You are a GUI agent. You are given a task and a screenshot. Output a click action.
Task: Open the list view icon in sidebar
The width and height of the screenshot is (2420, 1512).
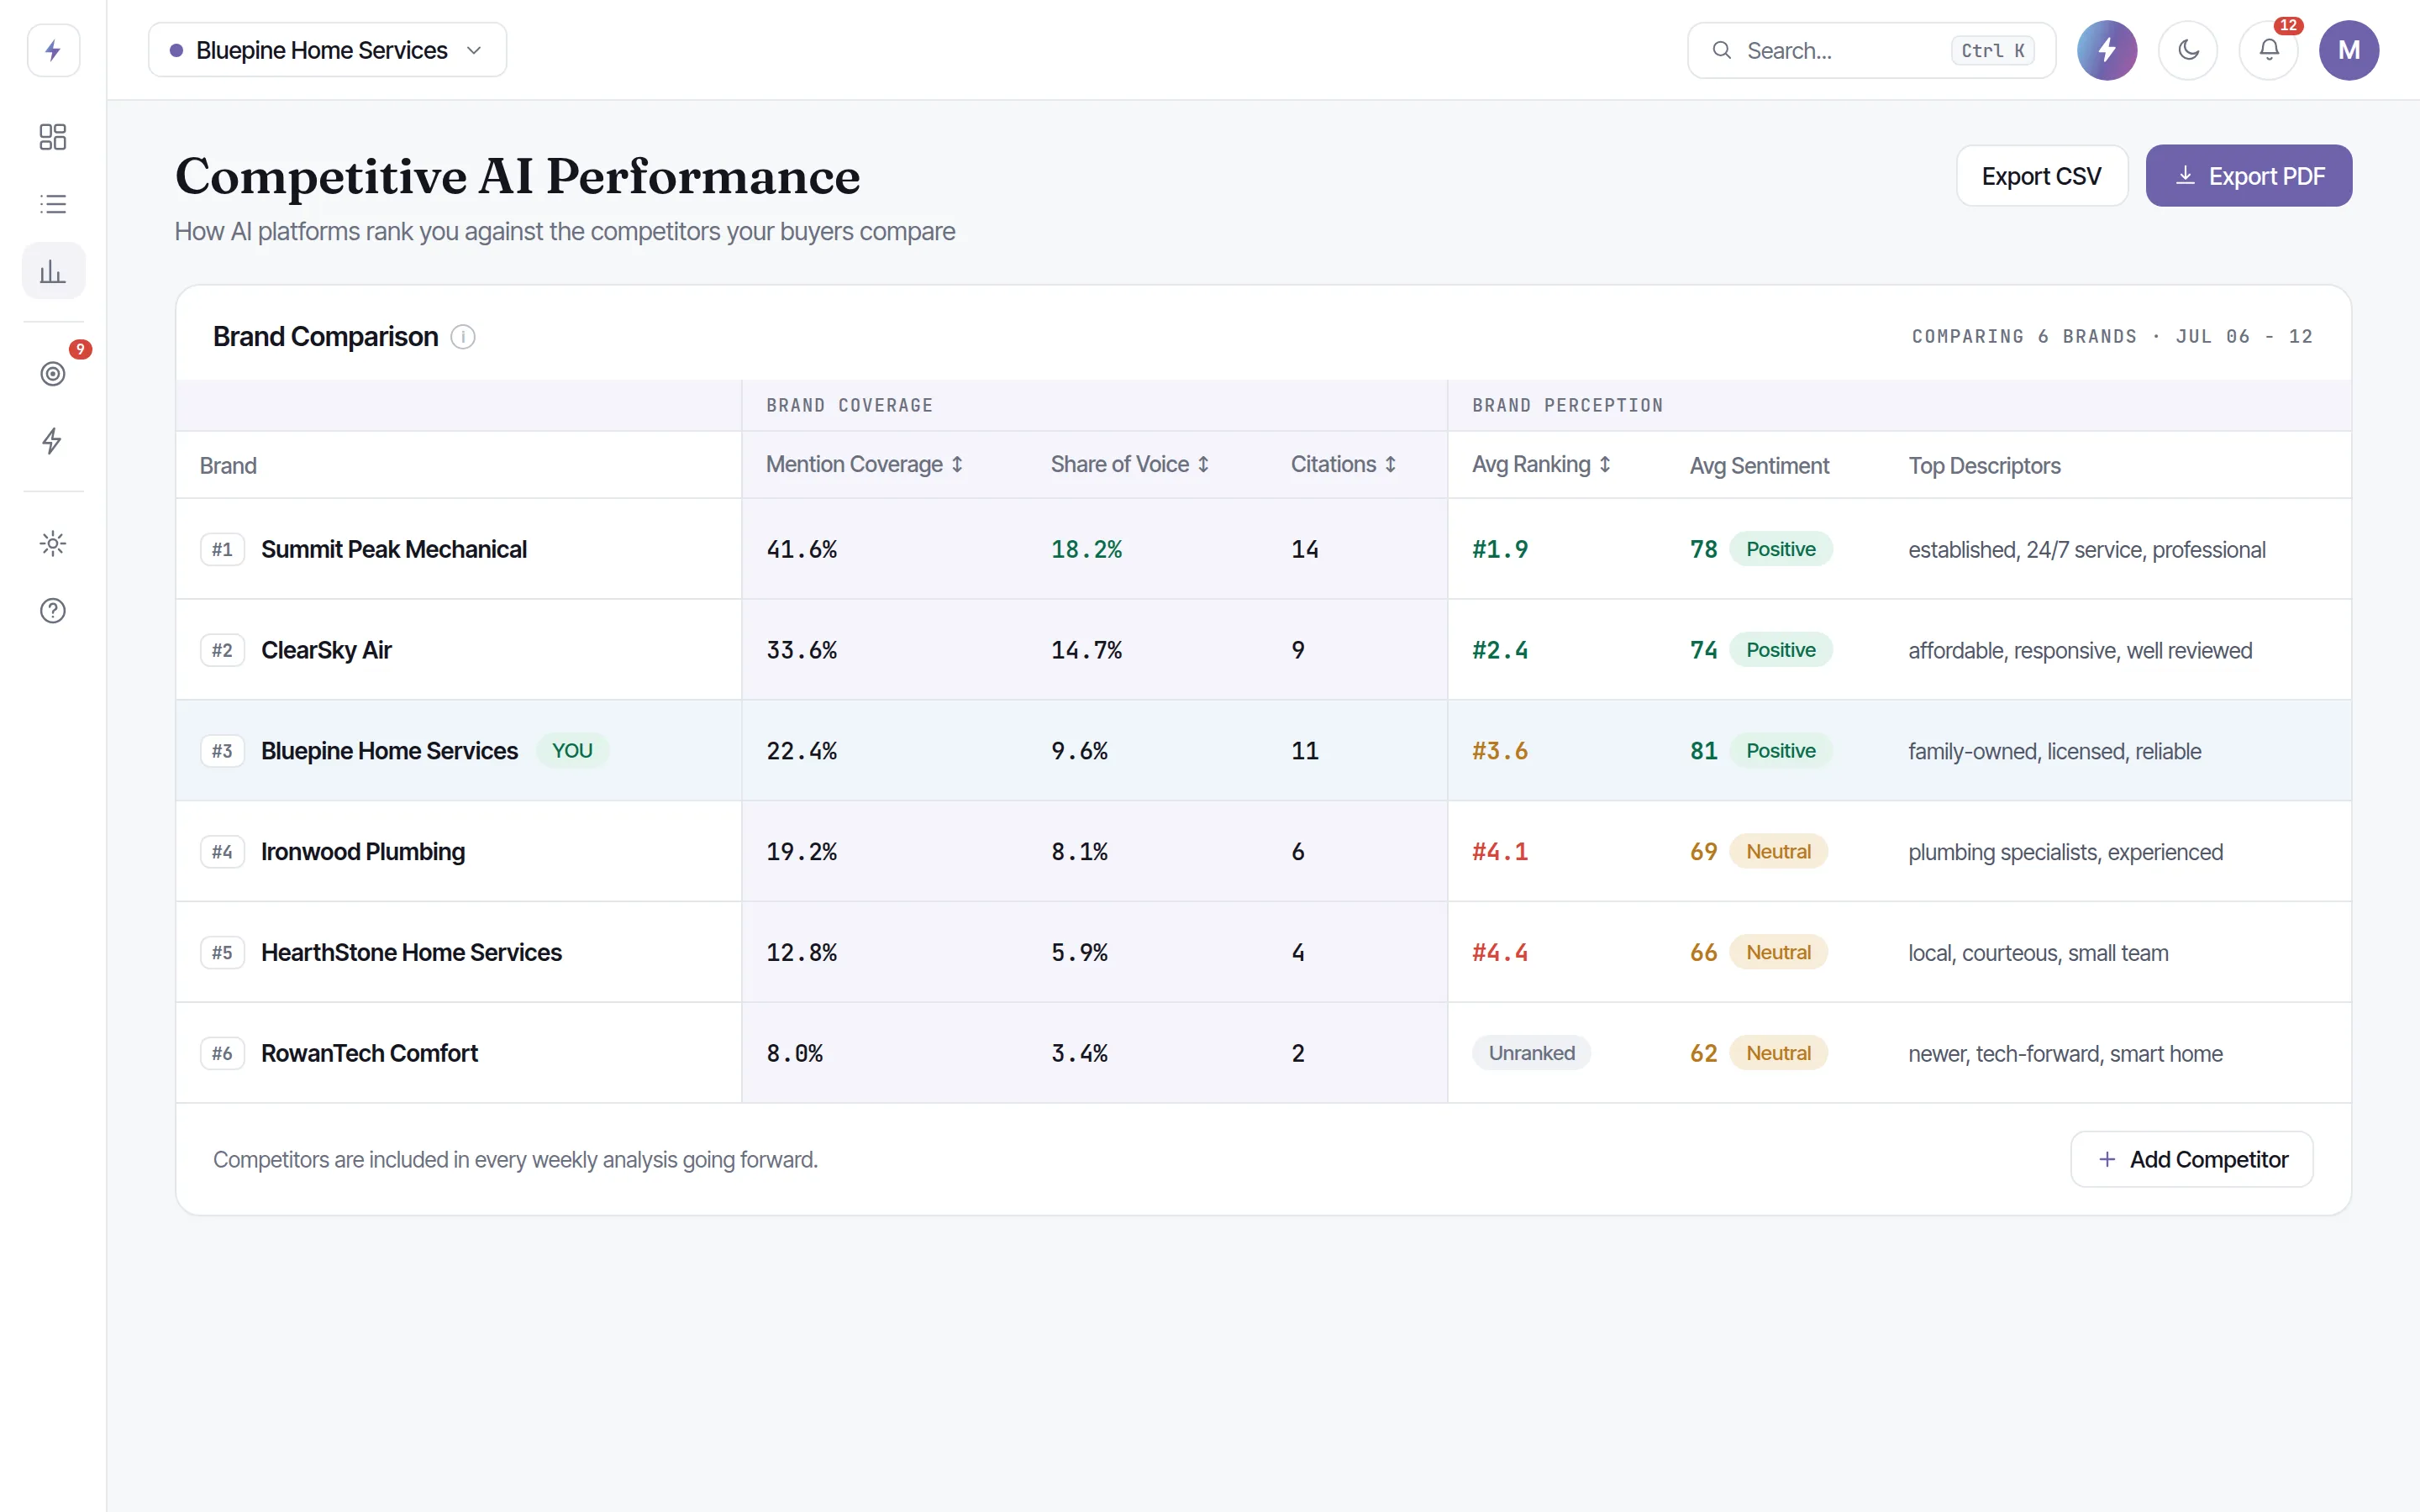click(x=53, y=204)
